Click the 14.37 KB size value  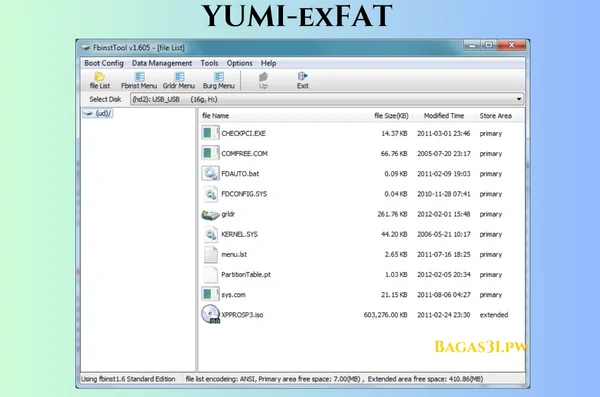pyautogui.click(x=394, y=133)
